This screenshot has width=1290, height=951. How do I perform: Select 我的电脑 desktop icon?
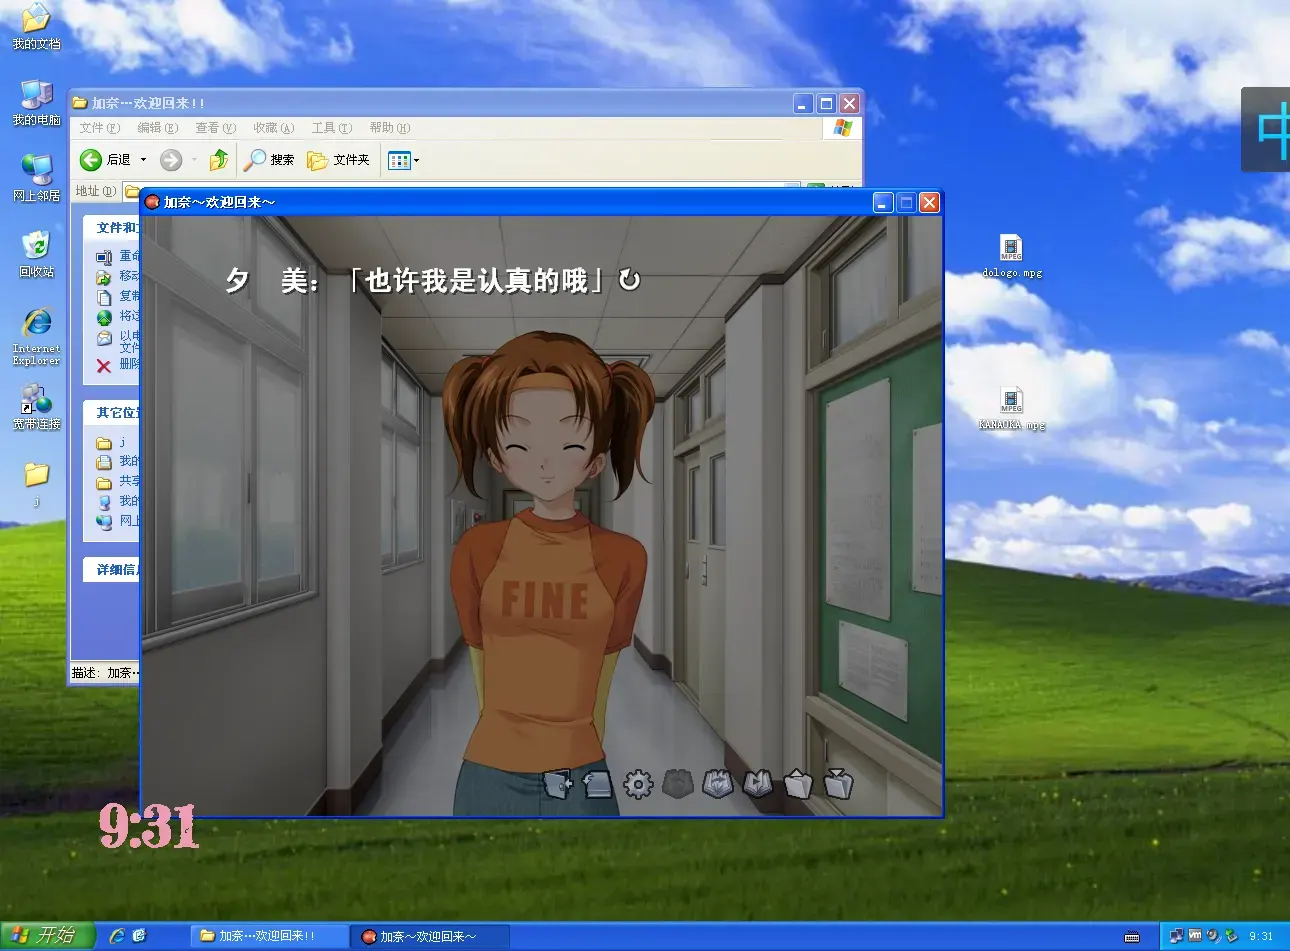(x=36, y=102)
